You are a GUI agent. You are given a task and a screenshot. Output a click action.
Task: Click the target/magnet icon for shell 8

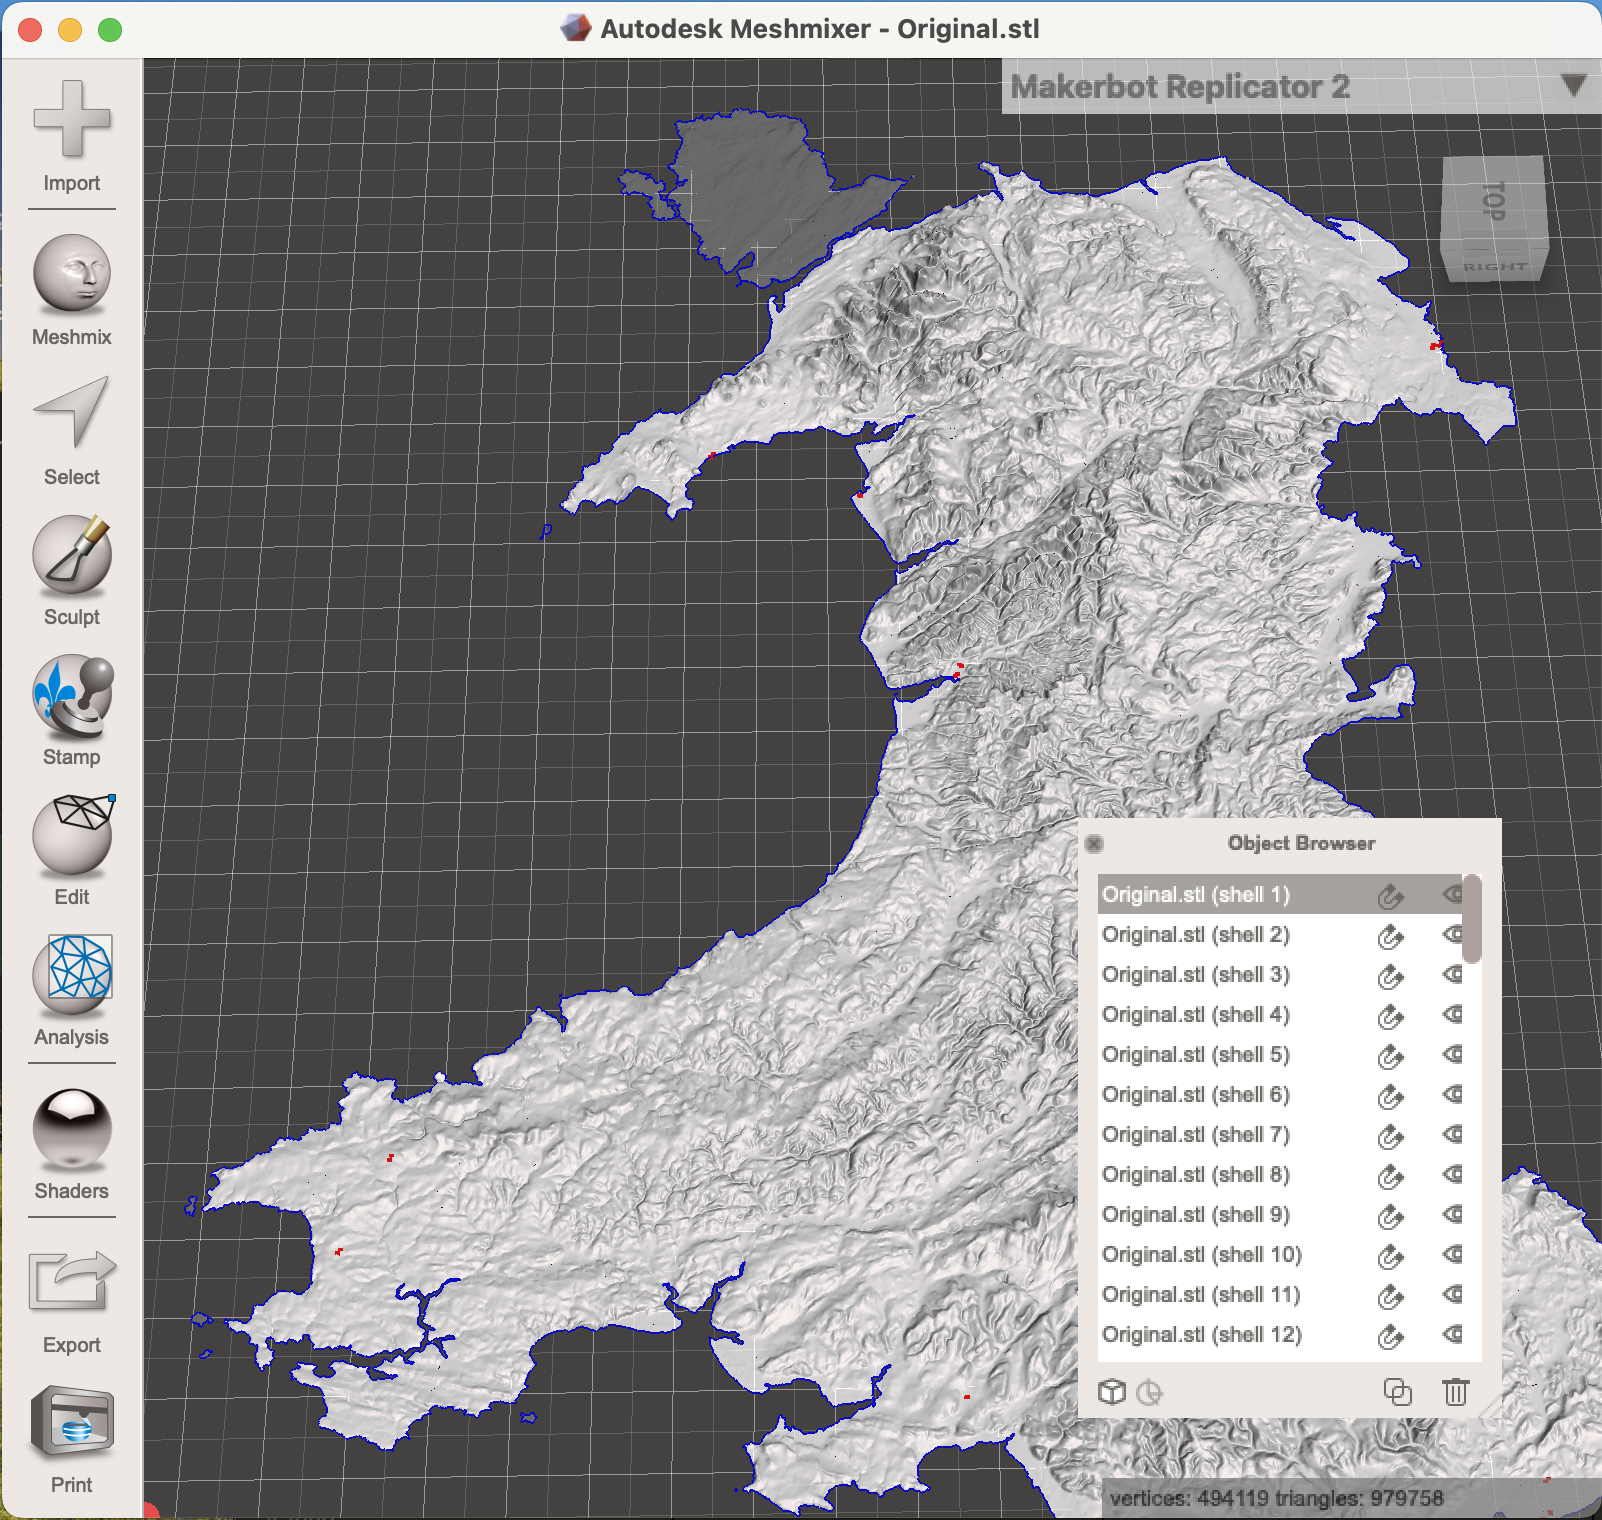1391,1176
